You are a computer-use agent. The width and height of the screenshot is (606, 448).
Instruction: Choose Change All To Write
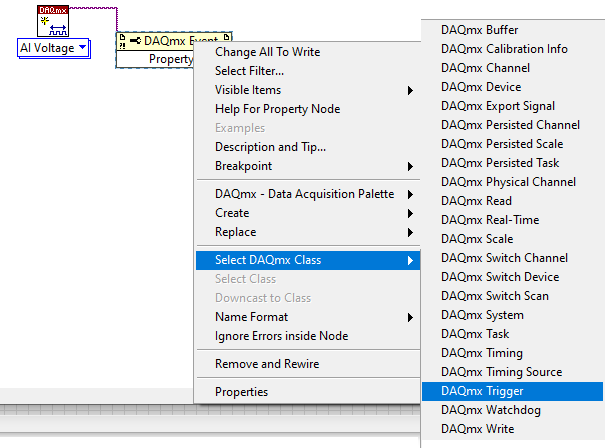pos(308,52)
